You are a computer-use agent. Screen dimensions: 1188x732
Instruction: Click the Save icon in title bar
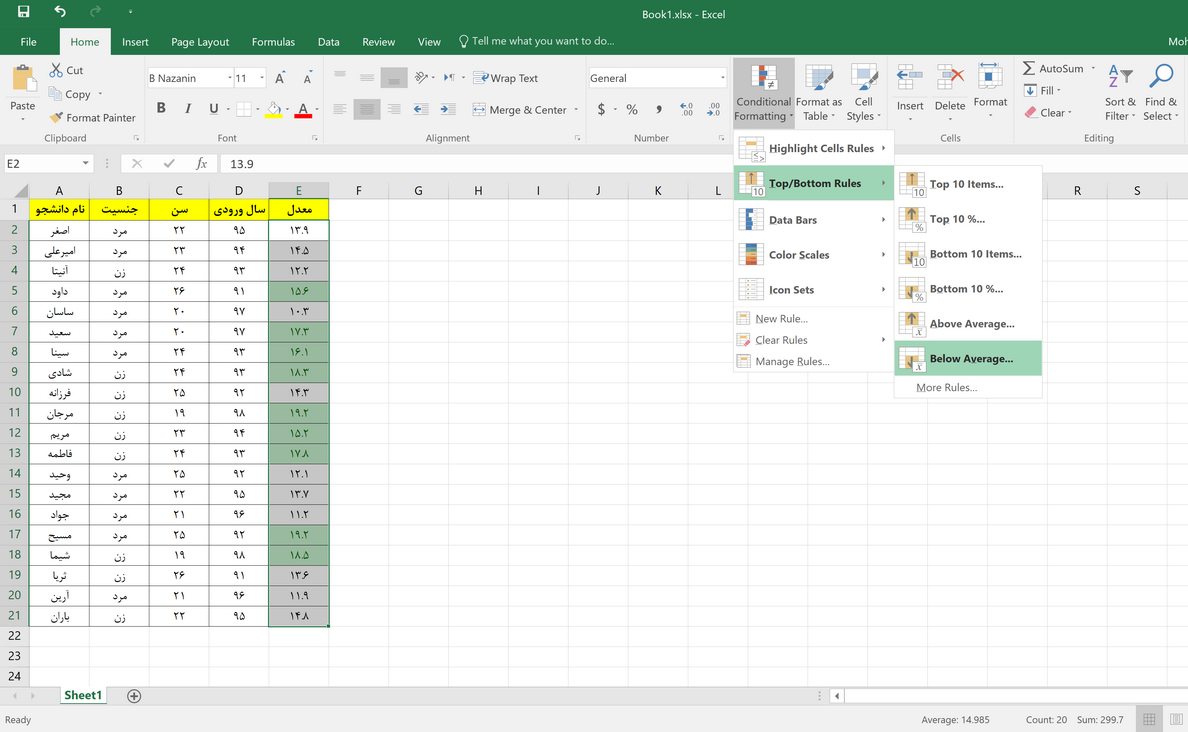(x=23, y=12)
